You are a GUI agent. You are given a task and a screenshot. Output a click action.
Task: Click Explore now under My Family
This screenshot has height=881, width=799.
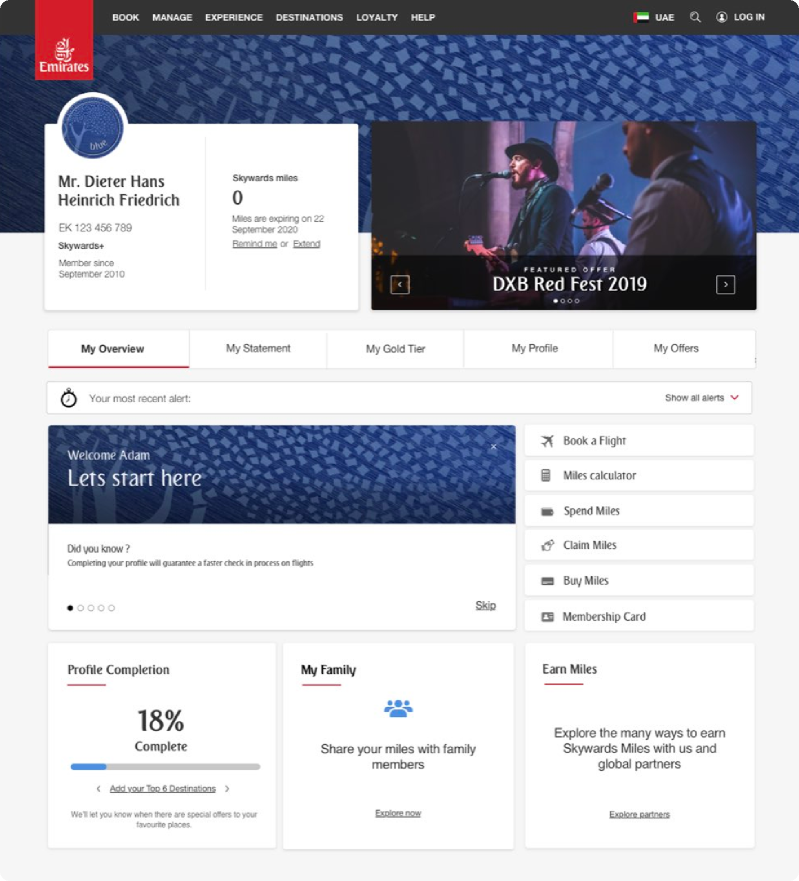tap(398, 813)
